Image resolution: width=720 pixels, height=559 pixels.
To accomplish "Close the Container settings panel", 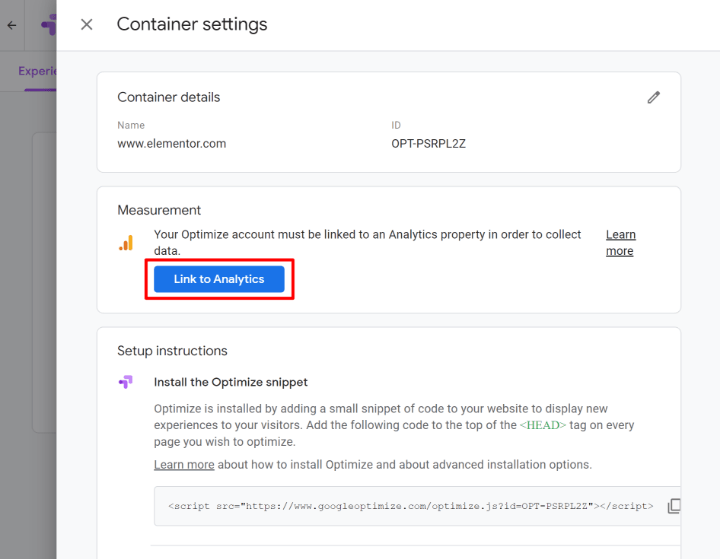I will click(x=87, y=24).
